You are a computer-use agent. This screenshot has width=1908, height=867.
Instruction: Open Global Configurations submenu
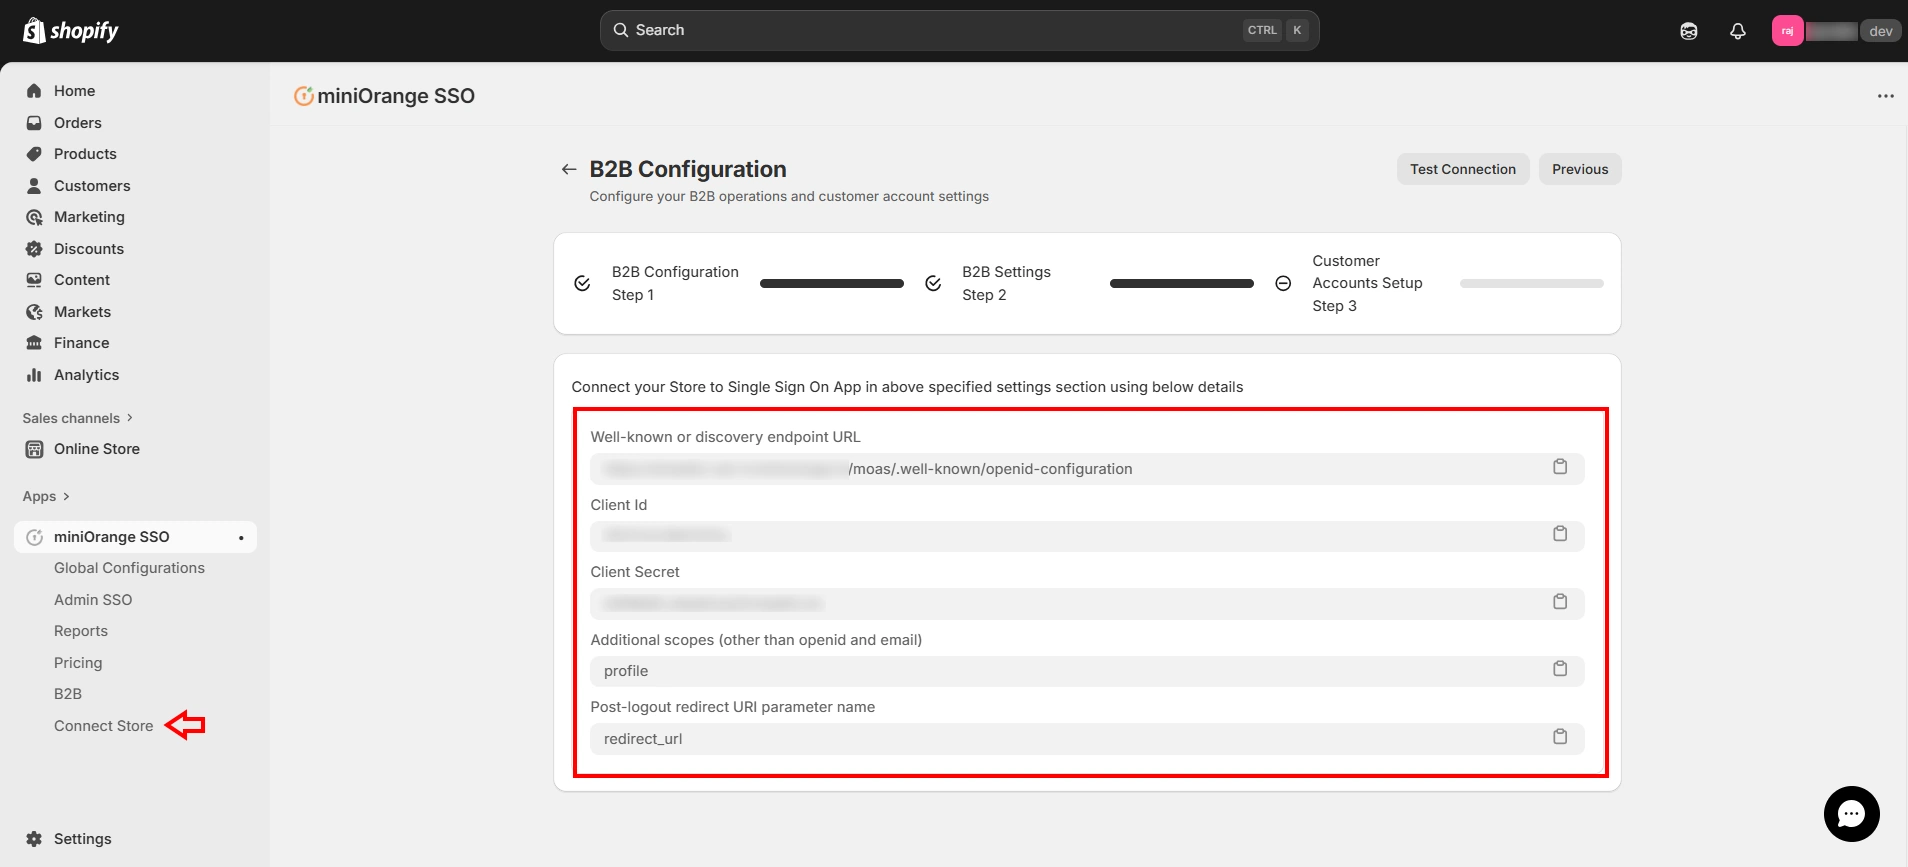click(x=129, y=568)
